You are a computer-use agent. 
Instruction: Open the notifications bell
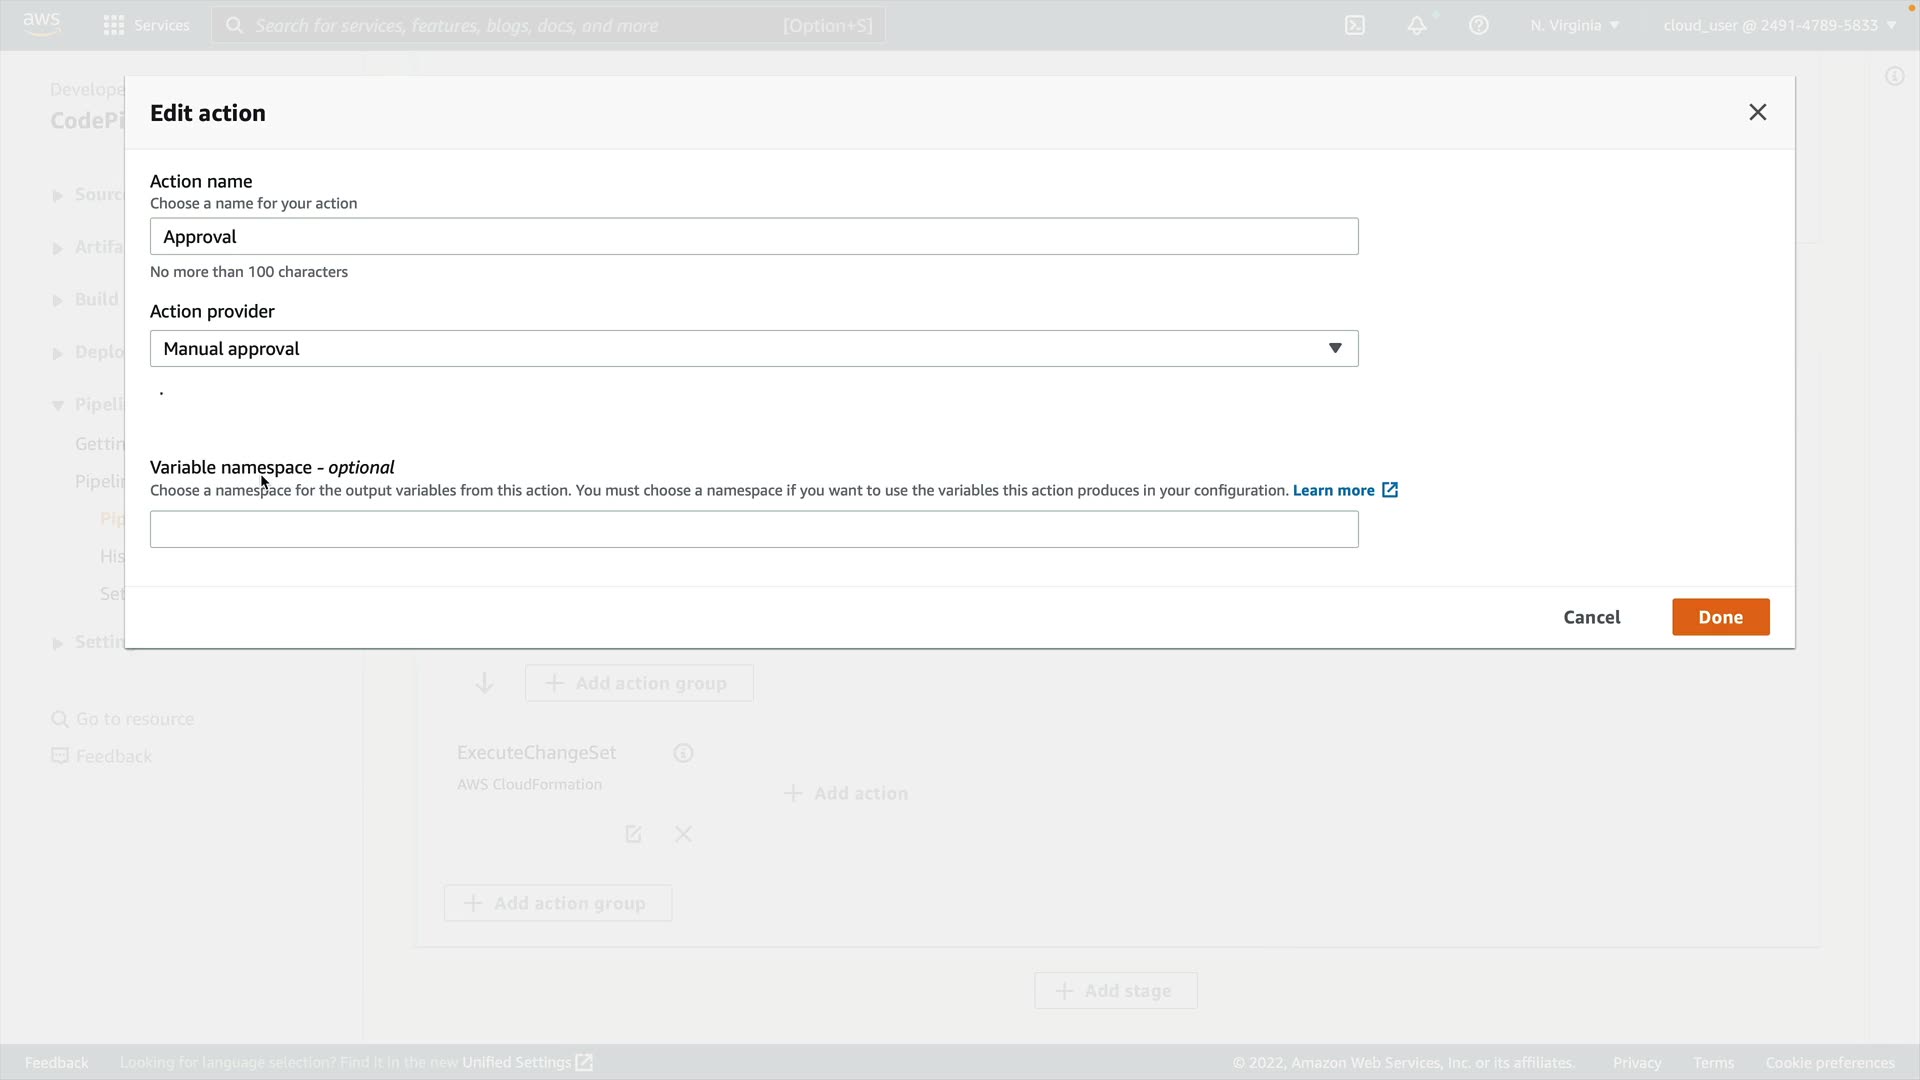point(1417,25)
